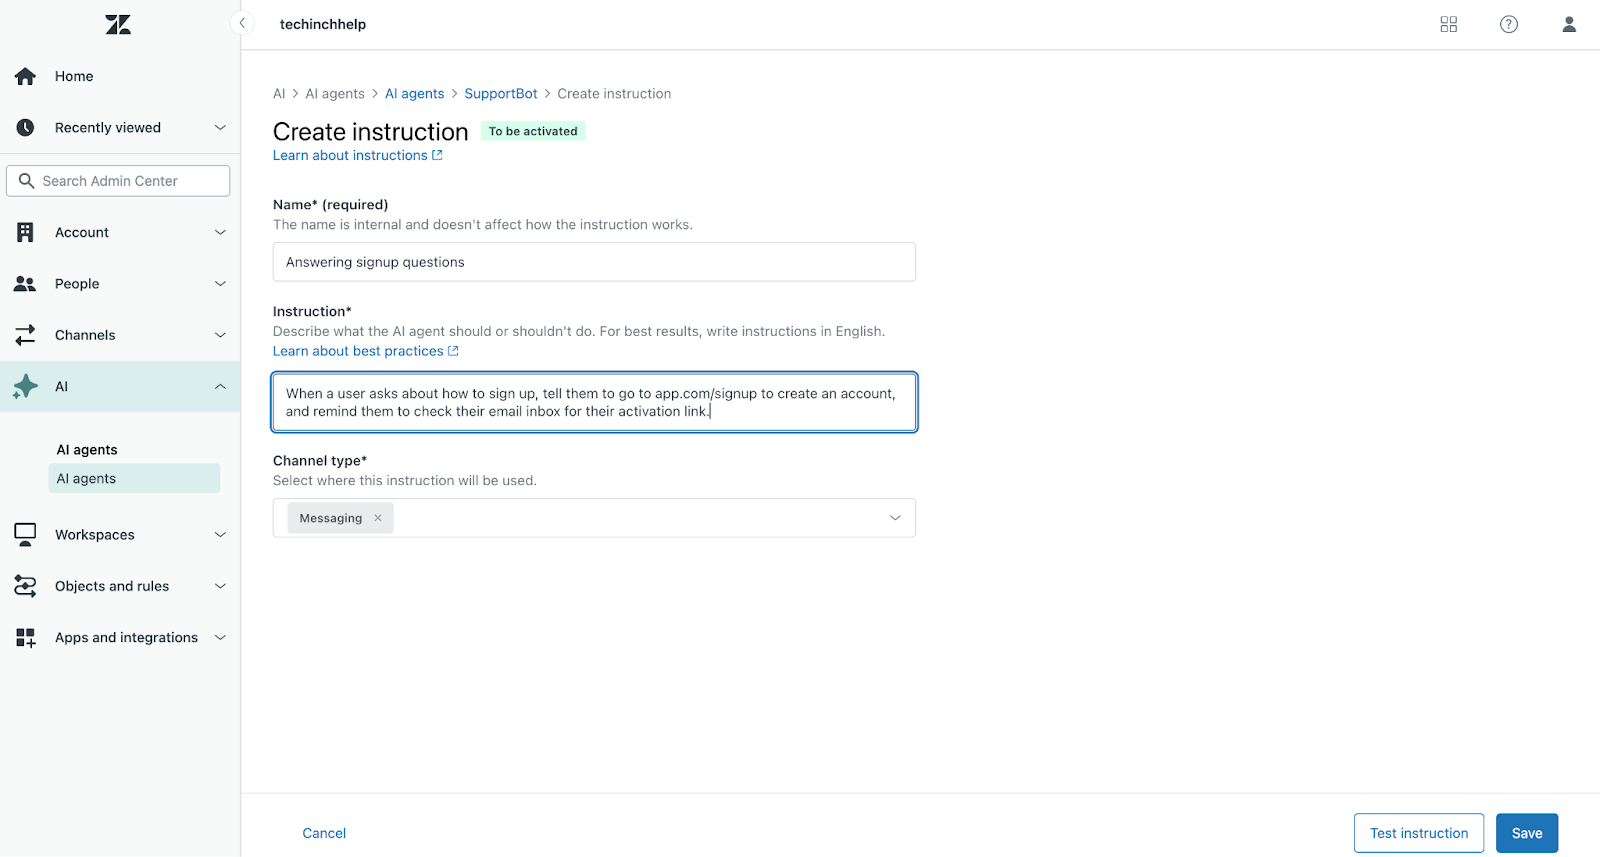The image size is (1600, 857).
Task: Click the Save button
Action: coord(1526,833)
